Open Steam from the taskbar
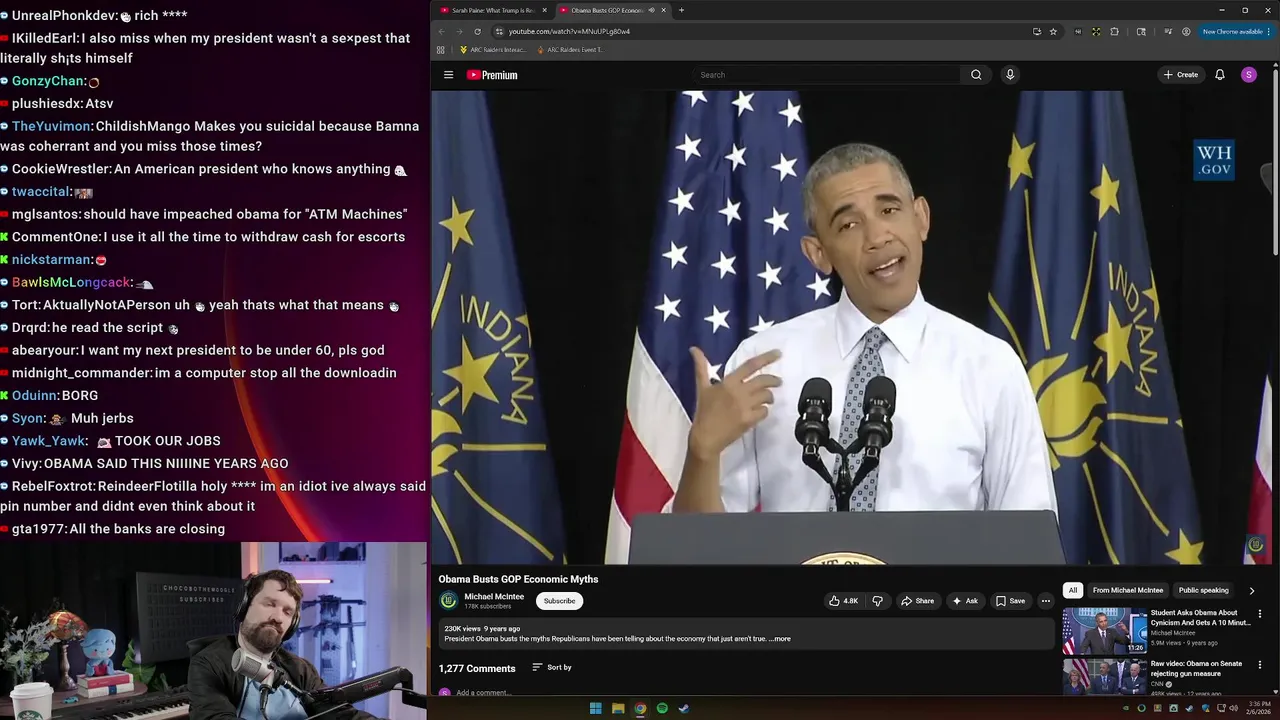Screen dimensions: 1280x720 (684, 708)
